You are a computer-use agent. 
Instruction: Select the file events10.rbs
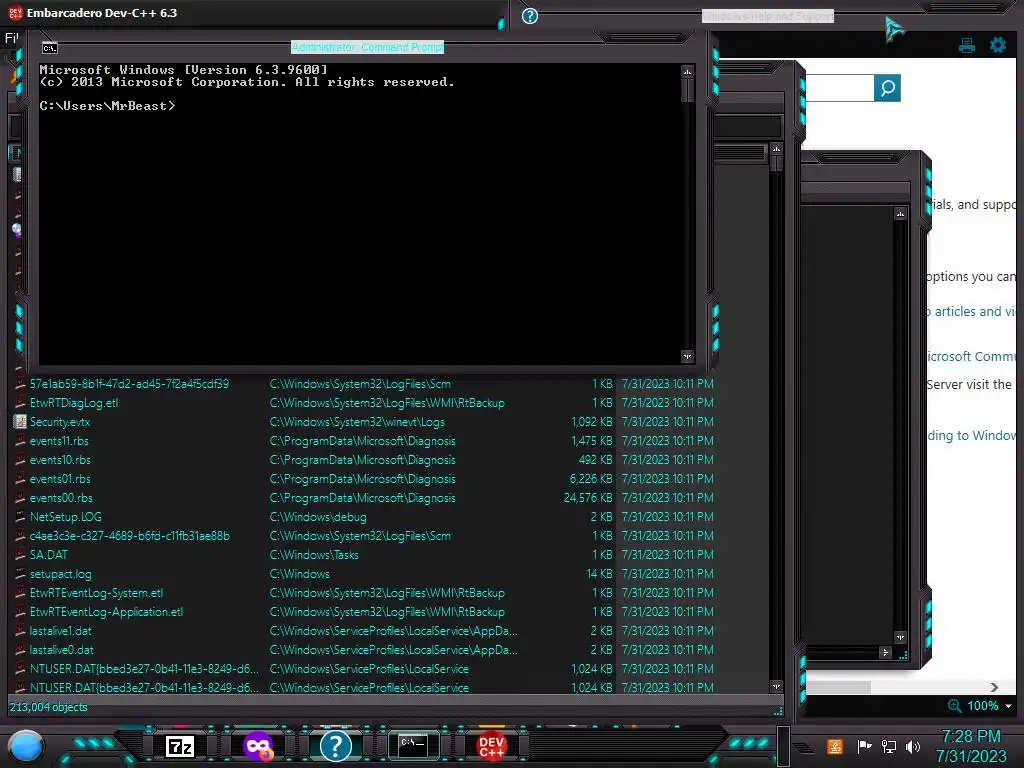60,460
